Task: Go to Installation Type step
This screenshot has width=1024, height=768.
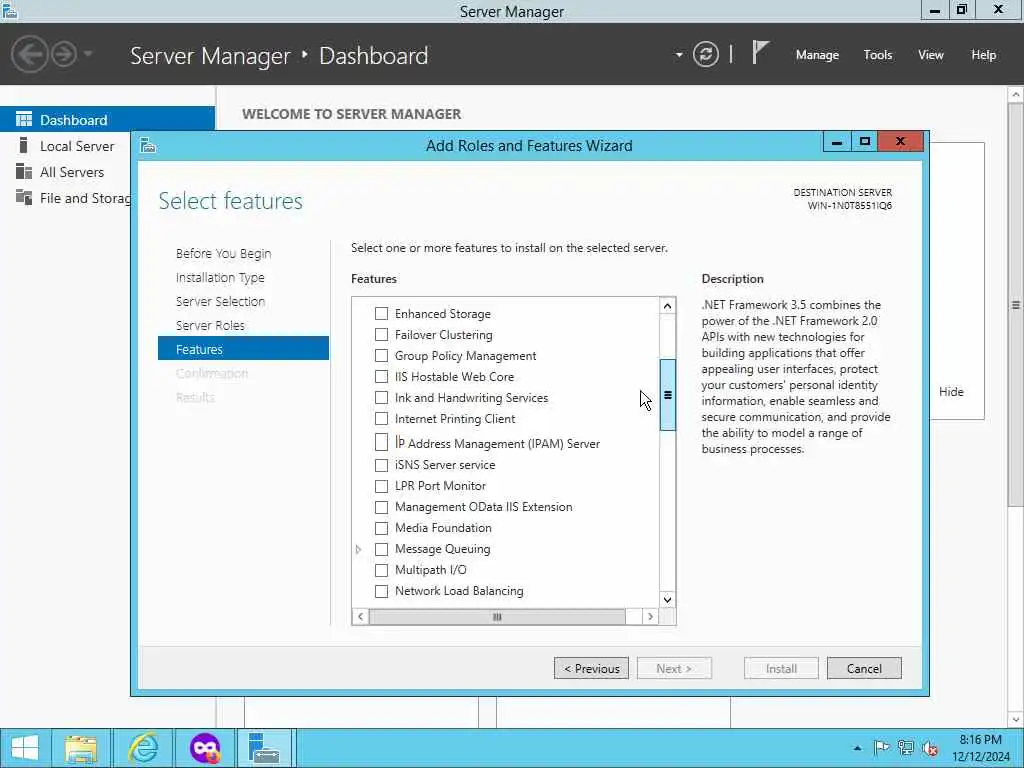Action: [220, 278]
